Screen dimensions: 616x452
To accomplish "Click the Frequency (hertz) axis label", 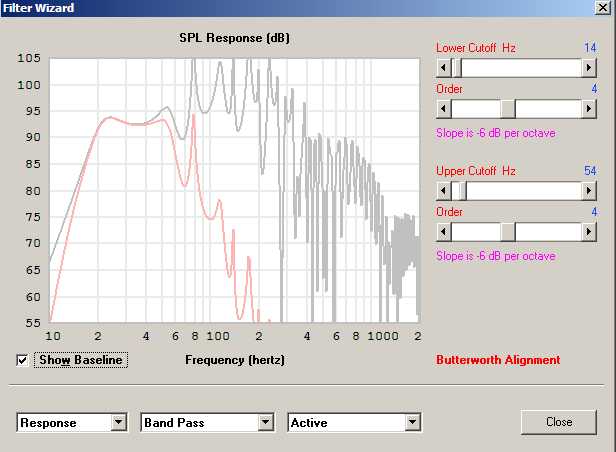I will [235, 360].
